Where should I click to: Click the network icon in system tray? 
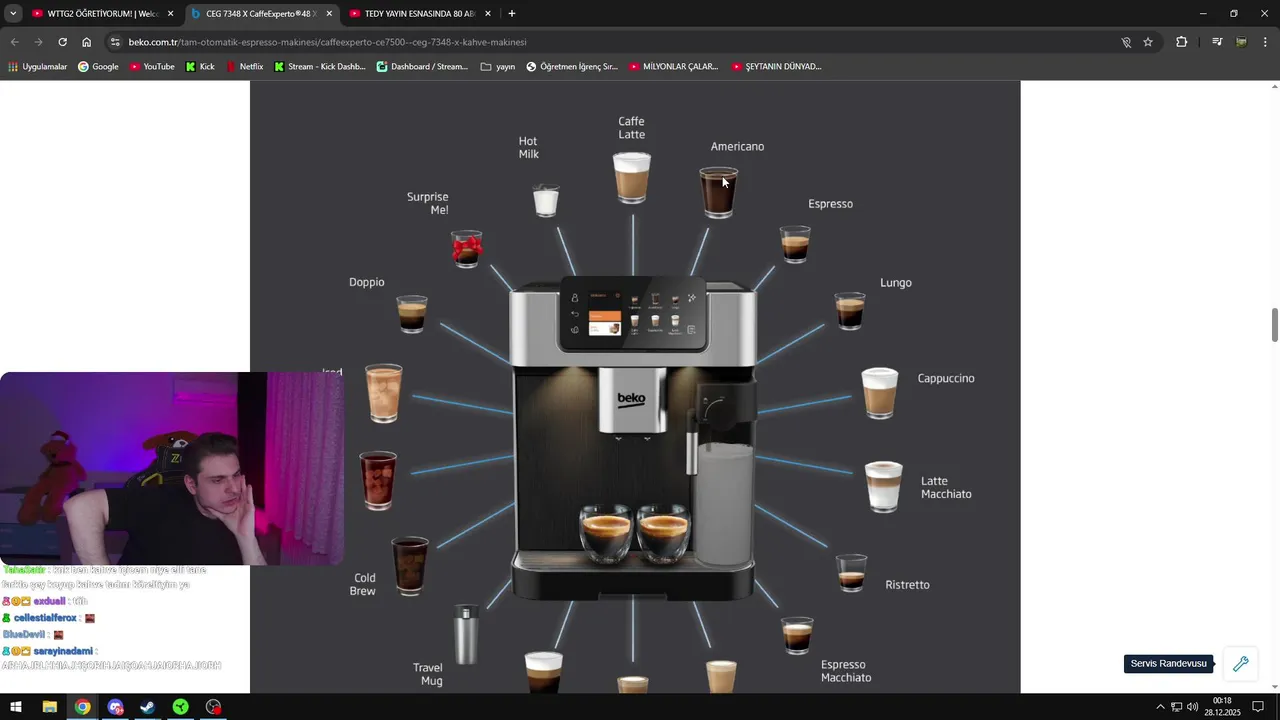click(x=1176, y=707)
